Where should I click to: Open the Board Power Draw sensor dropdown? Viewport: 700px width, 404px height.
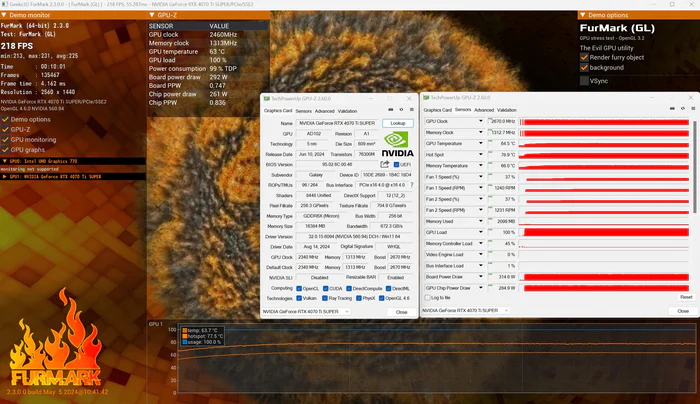coord(481,277)
